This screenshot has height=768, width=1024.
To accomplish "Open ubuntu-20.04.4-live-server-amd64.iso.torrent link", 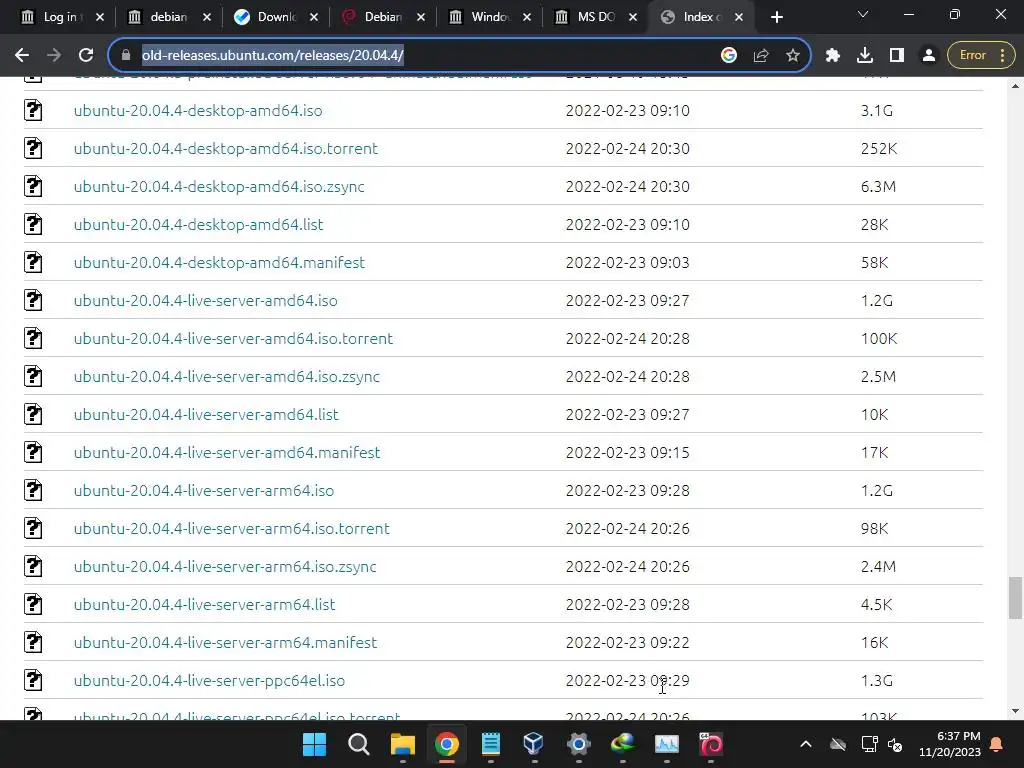I will [233, 338].
